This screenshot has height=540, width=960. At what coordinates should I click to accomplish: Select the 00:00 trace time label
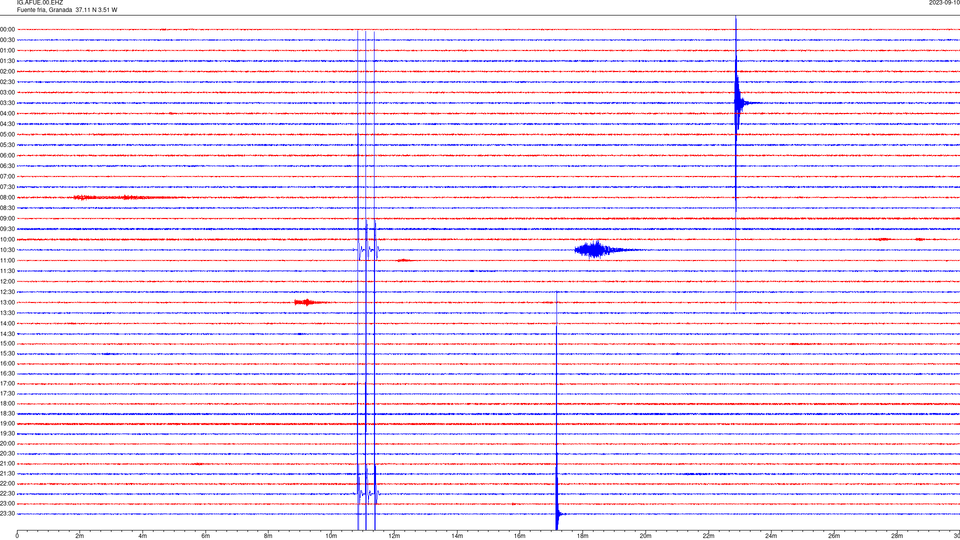(x=7, y=29)
